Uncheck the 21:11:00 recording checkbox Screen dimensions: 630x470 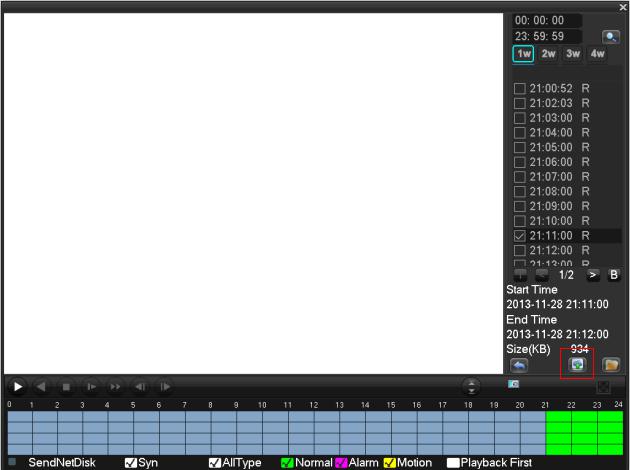click(520, 236)
